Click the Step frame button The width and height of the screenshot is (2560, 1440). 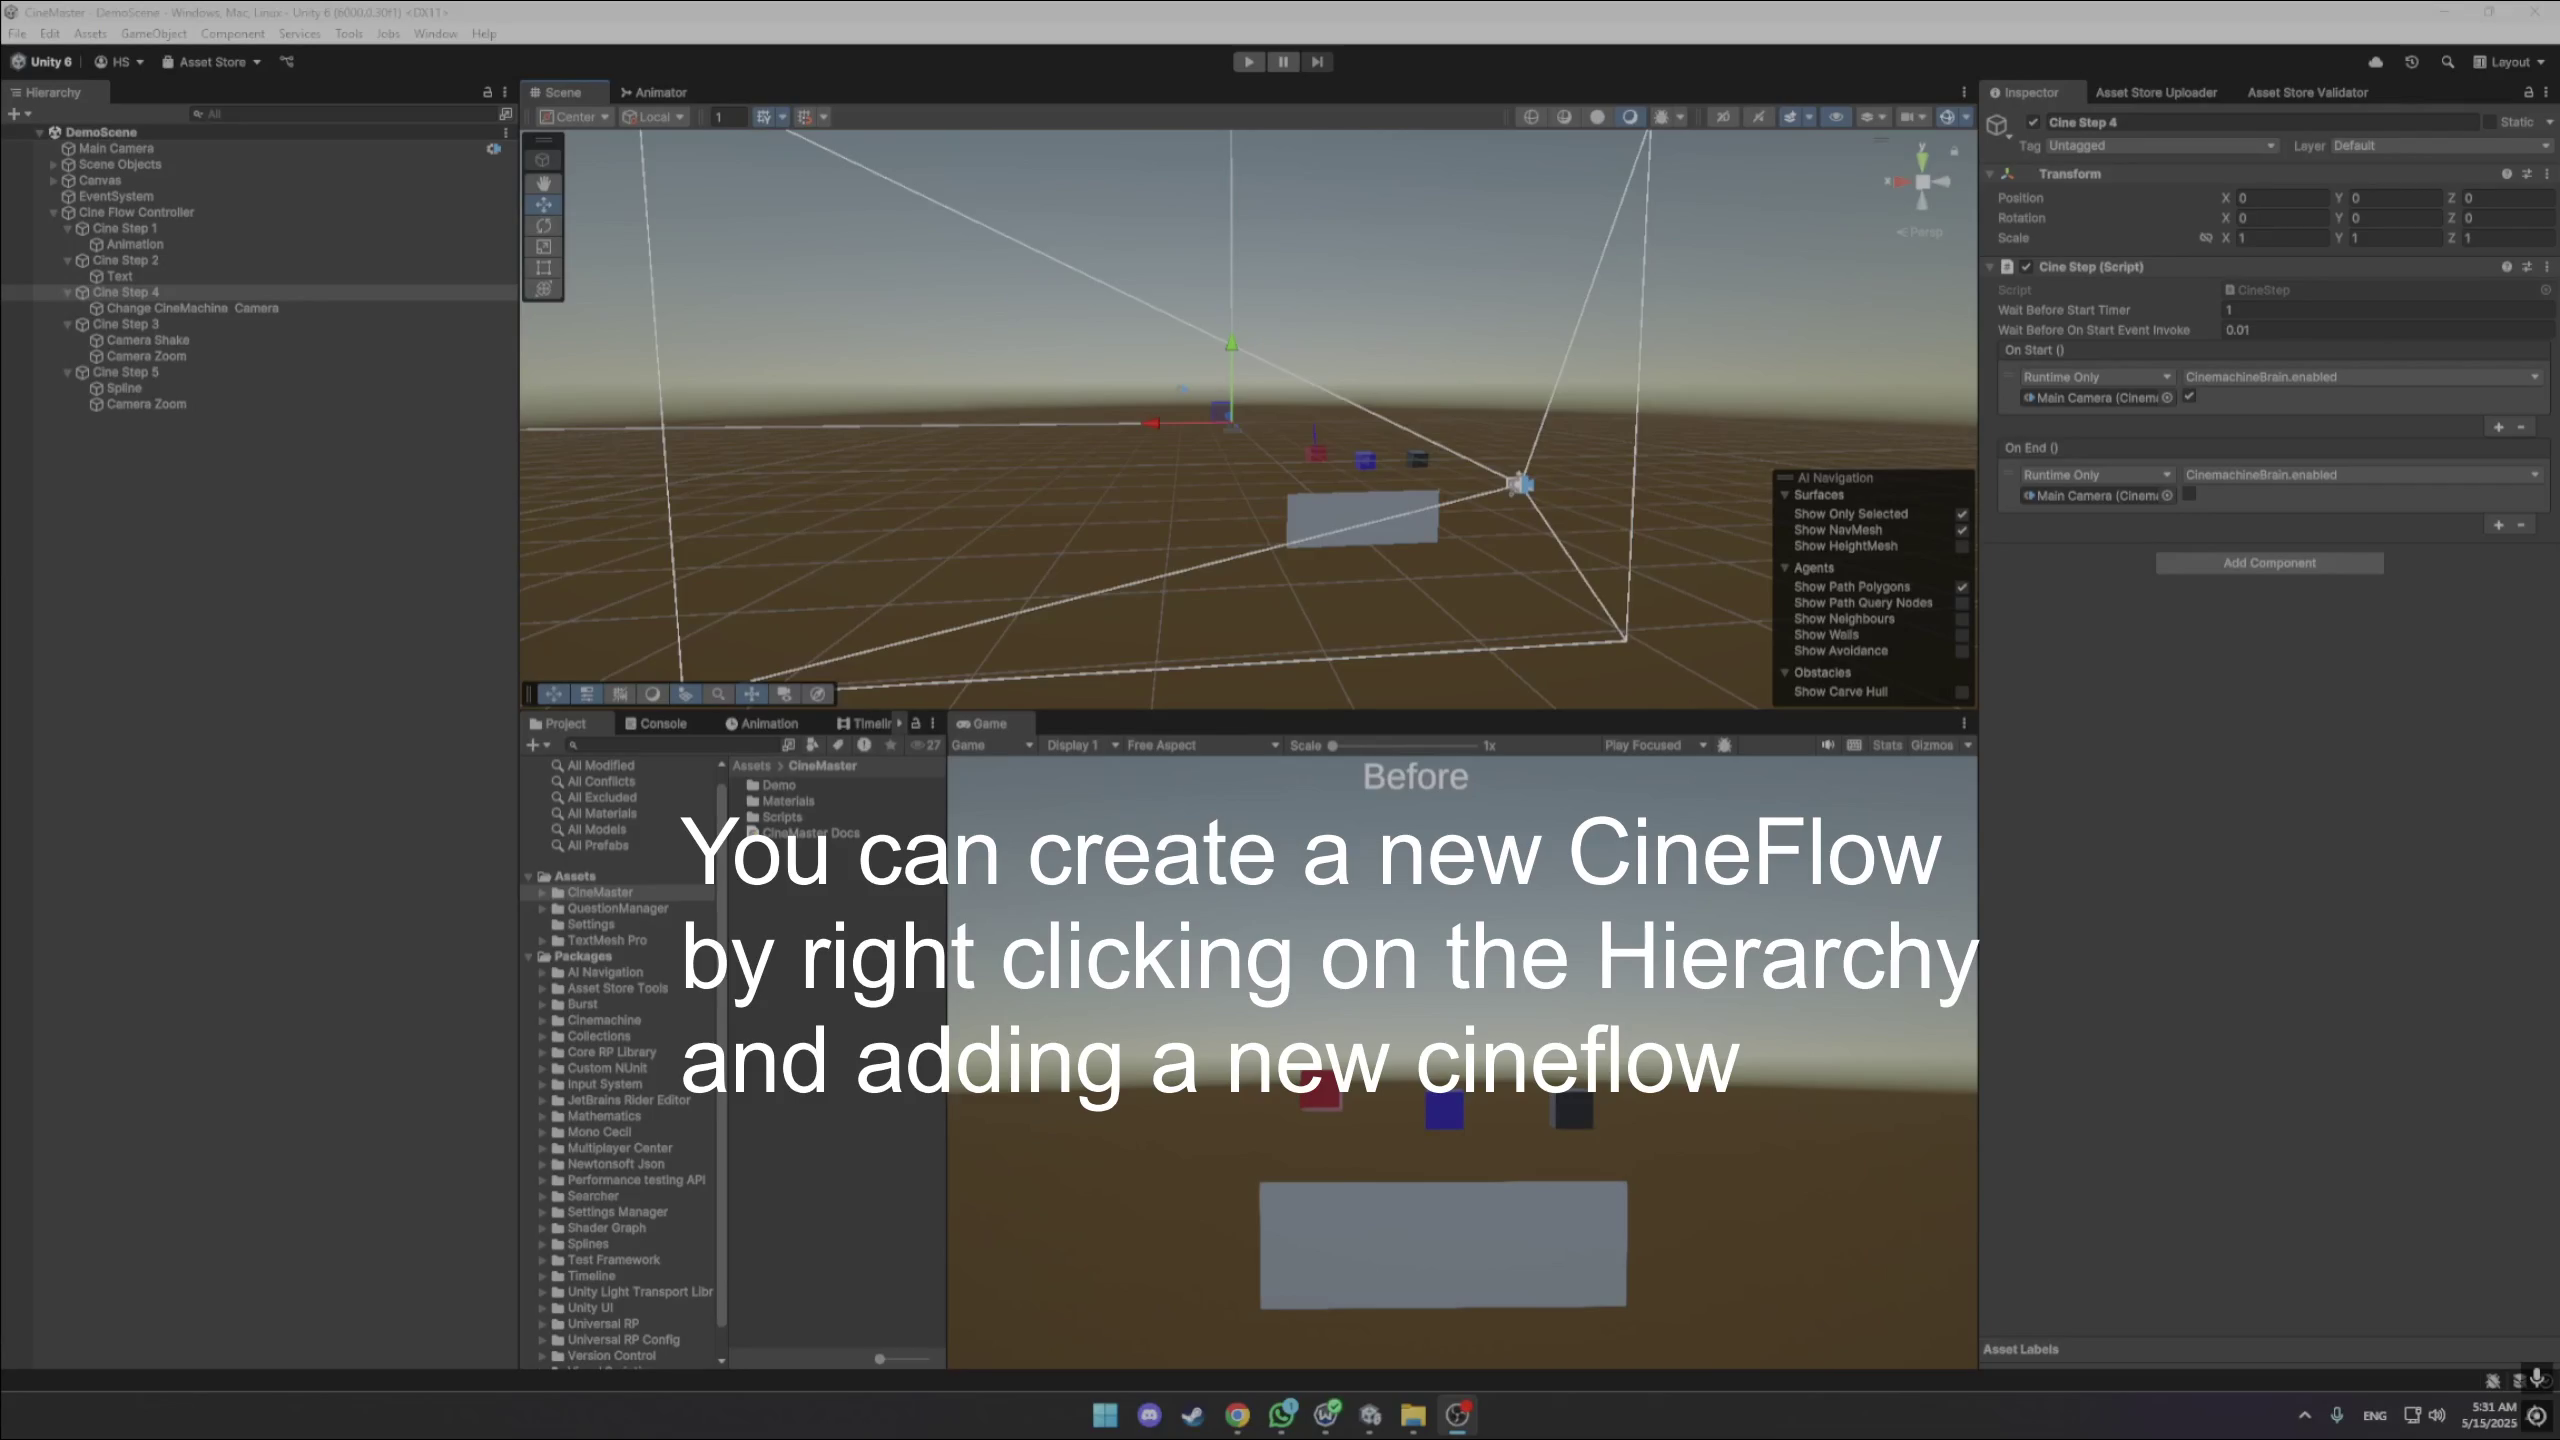click(1317, 62)
